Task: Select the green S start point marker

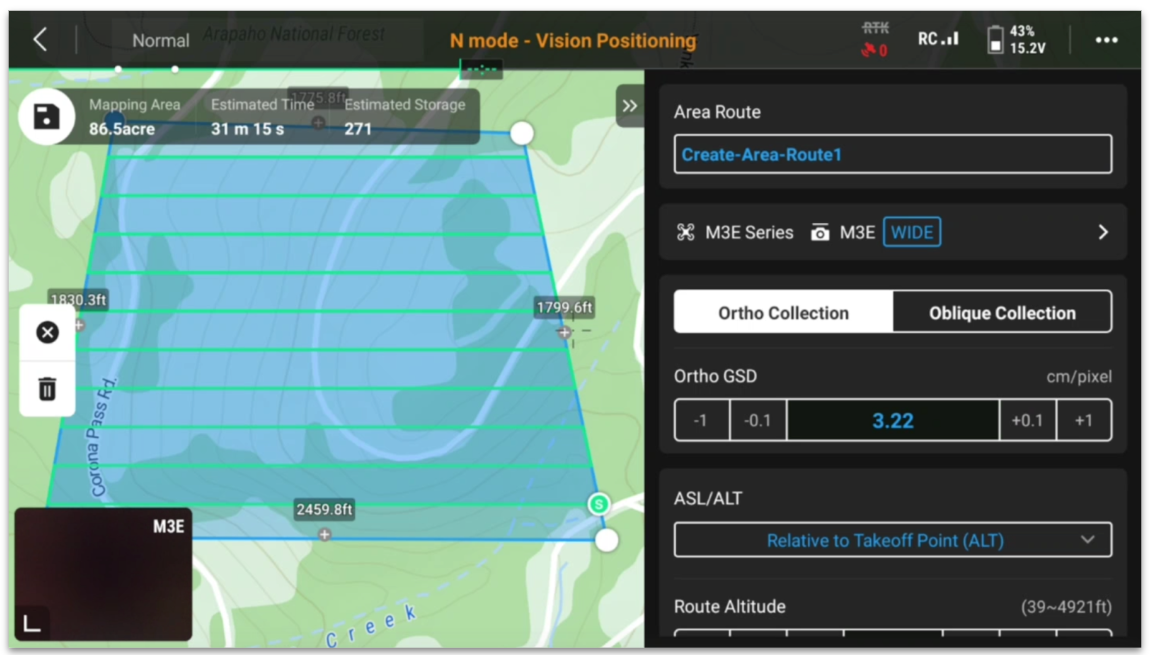Action: point(599,504)
